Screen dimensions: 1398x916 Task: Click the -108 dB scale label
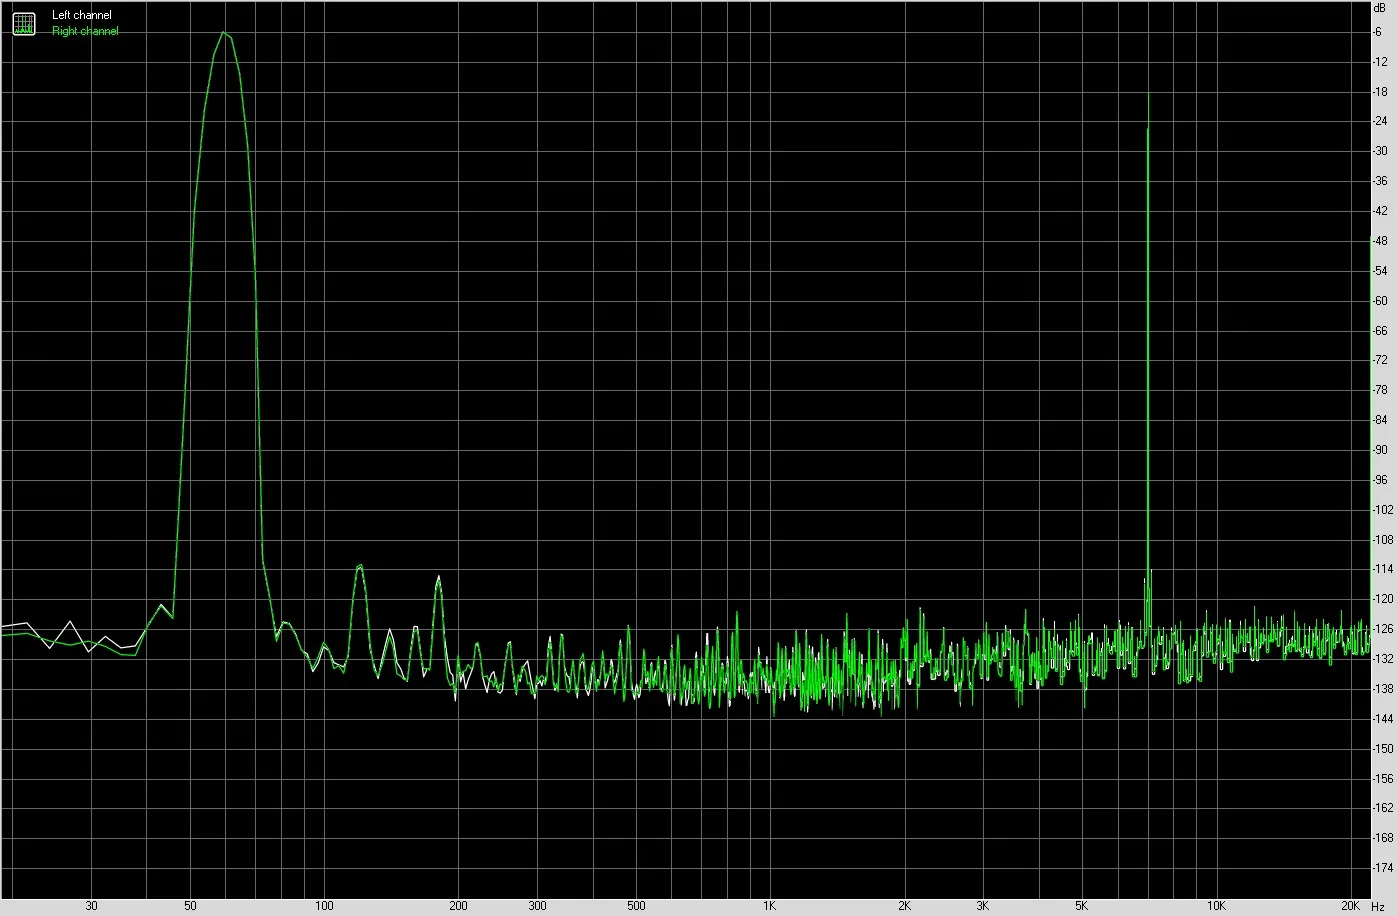point(1383,540)
